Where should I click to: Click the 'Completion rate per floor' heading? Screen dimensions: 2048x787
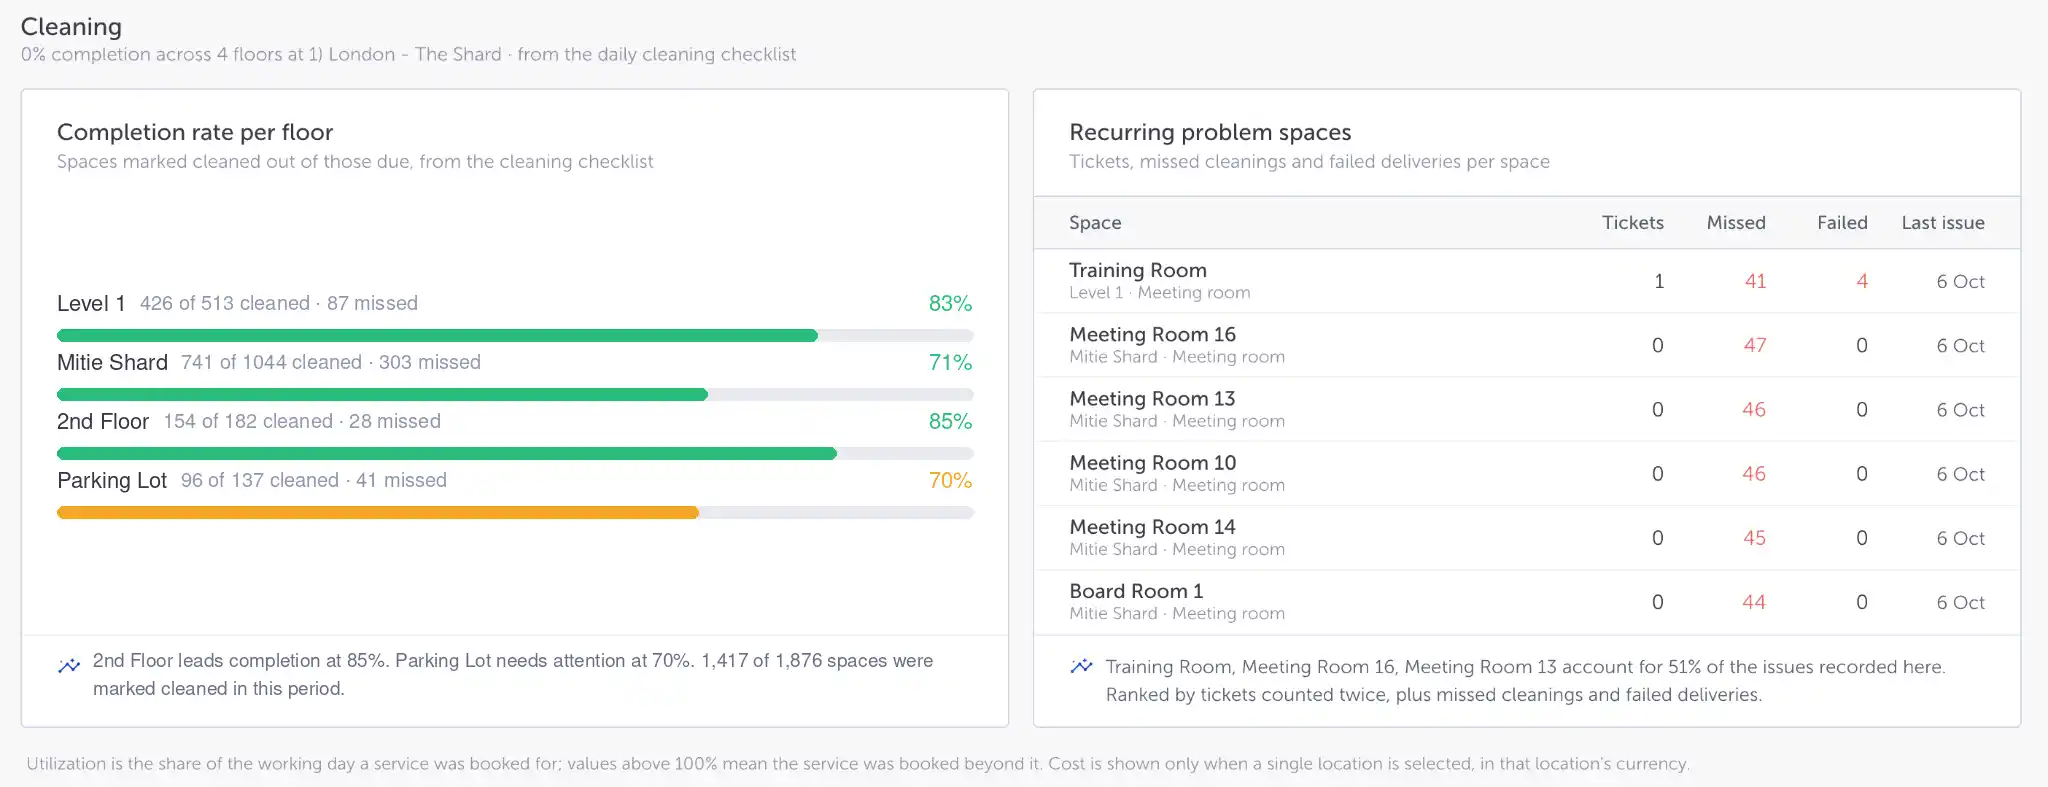coord(195,132)
